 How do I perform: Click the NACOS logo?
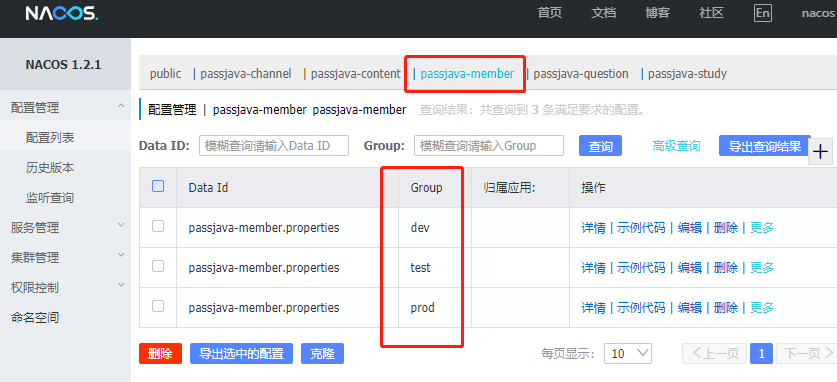[61, 13]
